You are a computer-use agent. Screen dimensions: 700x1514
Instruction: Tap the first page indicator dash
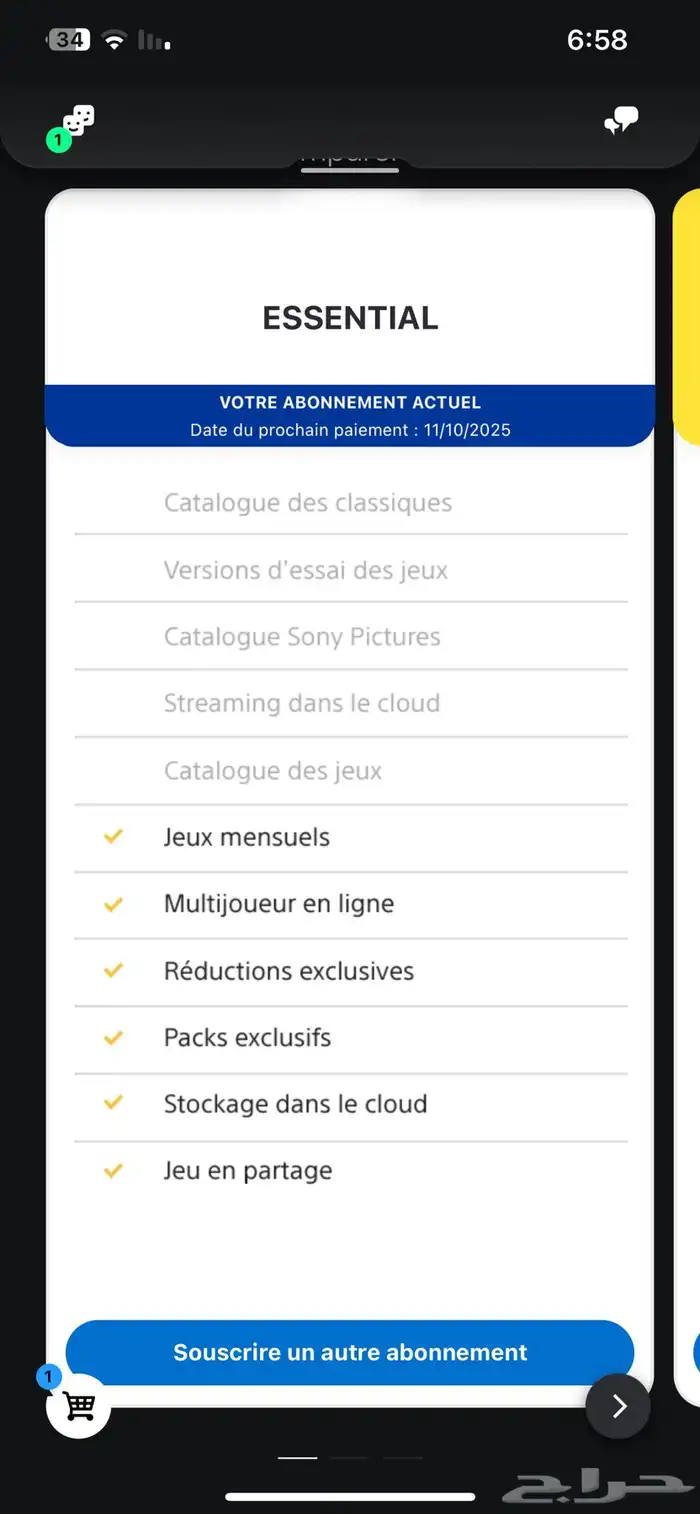(297, 1458)
